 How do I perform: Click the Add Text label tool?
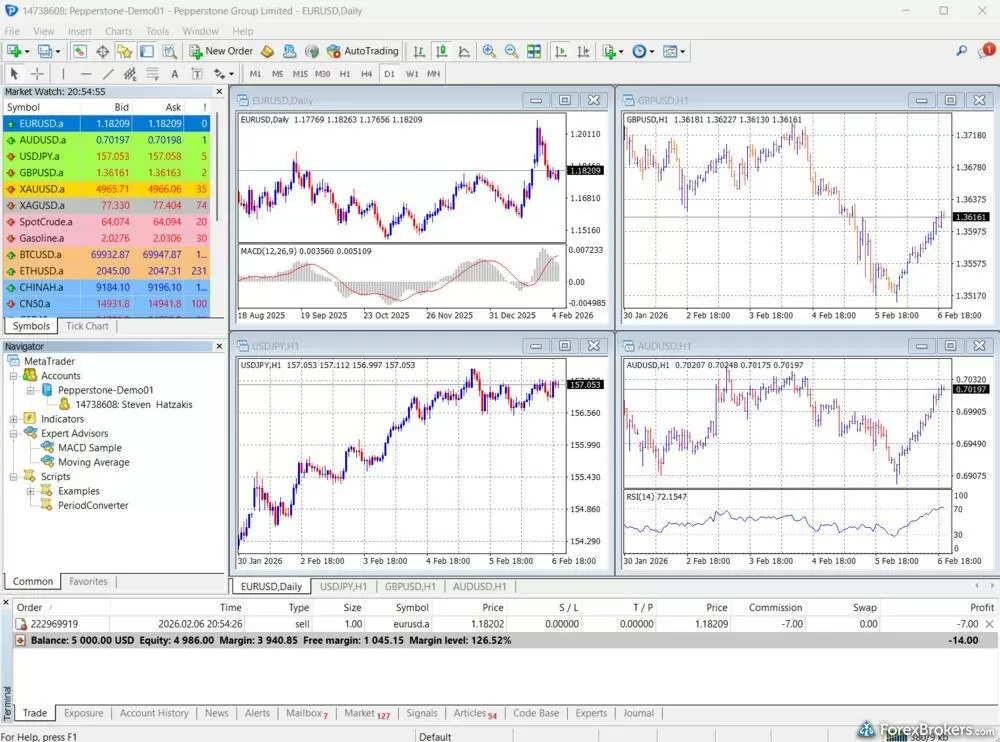(x=197, y=73)
